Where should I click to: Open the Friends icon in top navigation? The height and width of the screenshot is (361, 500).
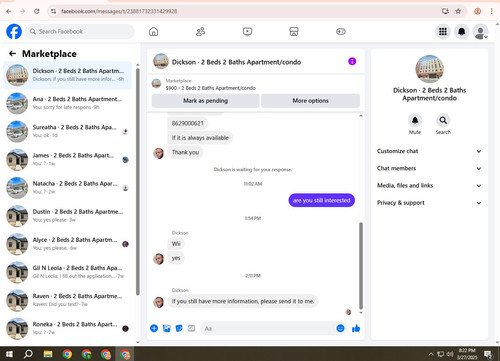pyautogui.click(x=200, y=32)
